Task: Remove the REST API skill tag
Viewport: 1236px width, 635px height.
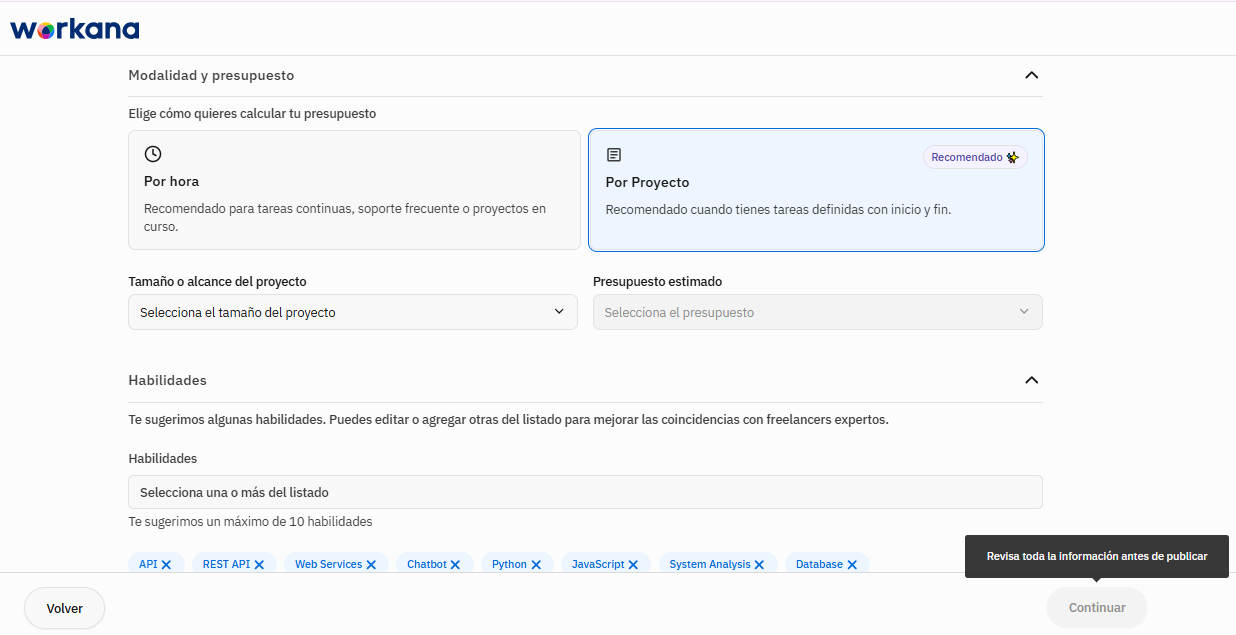Action: click(259, 565)
